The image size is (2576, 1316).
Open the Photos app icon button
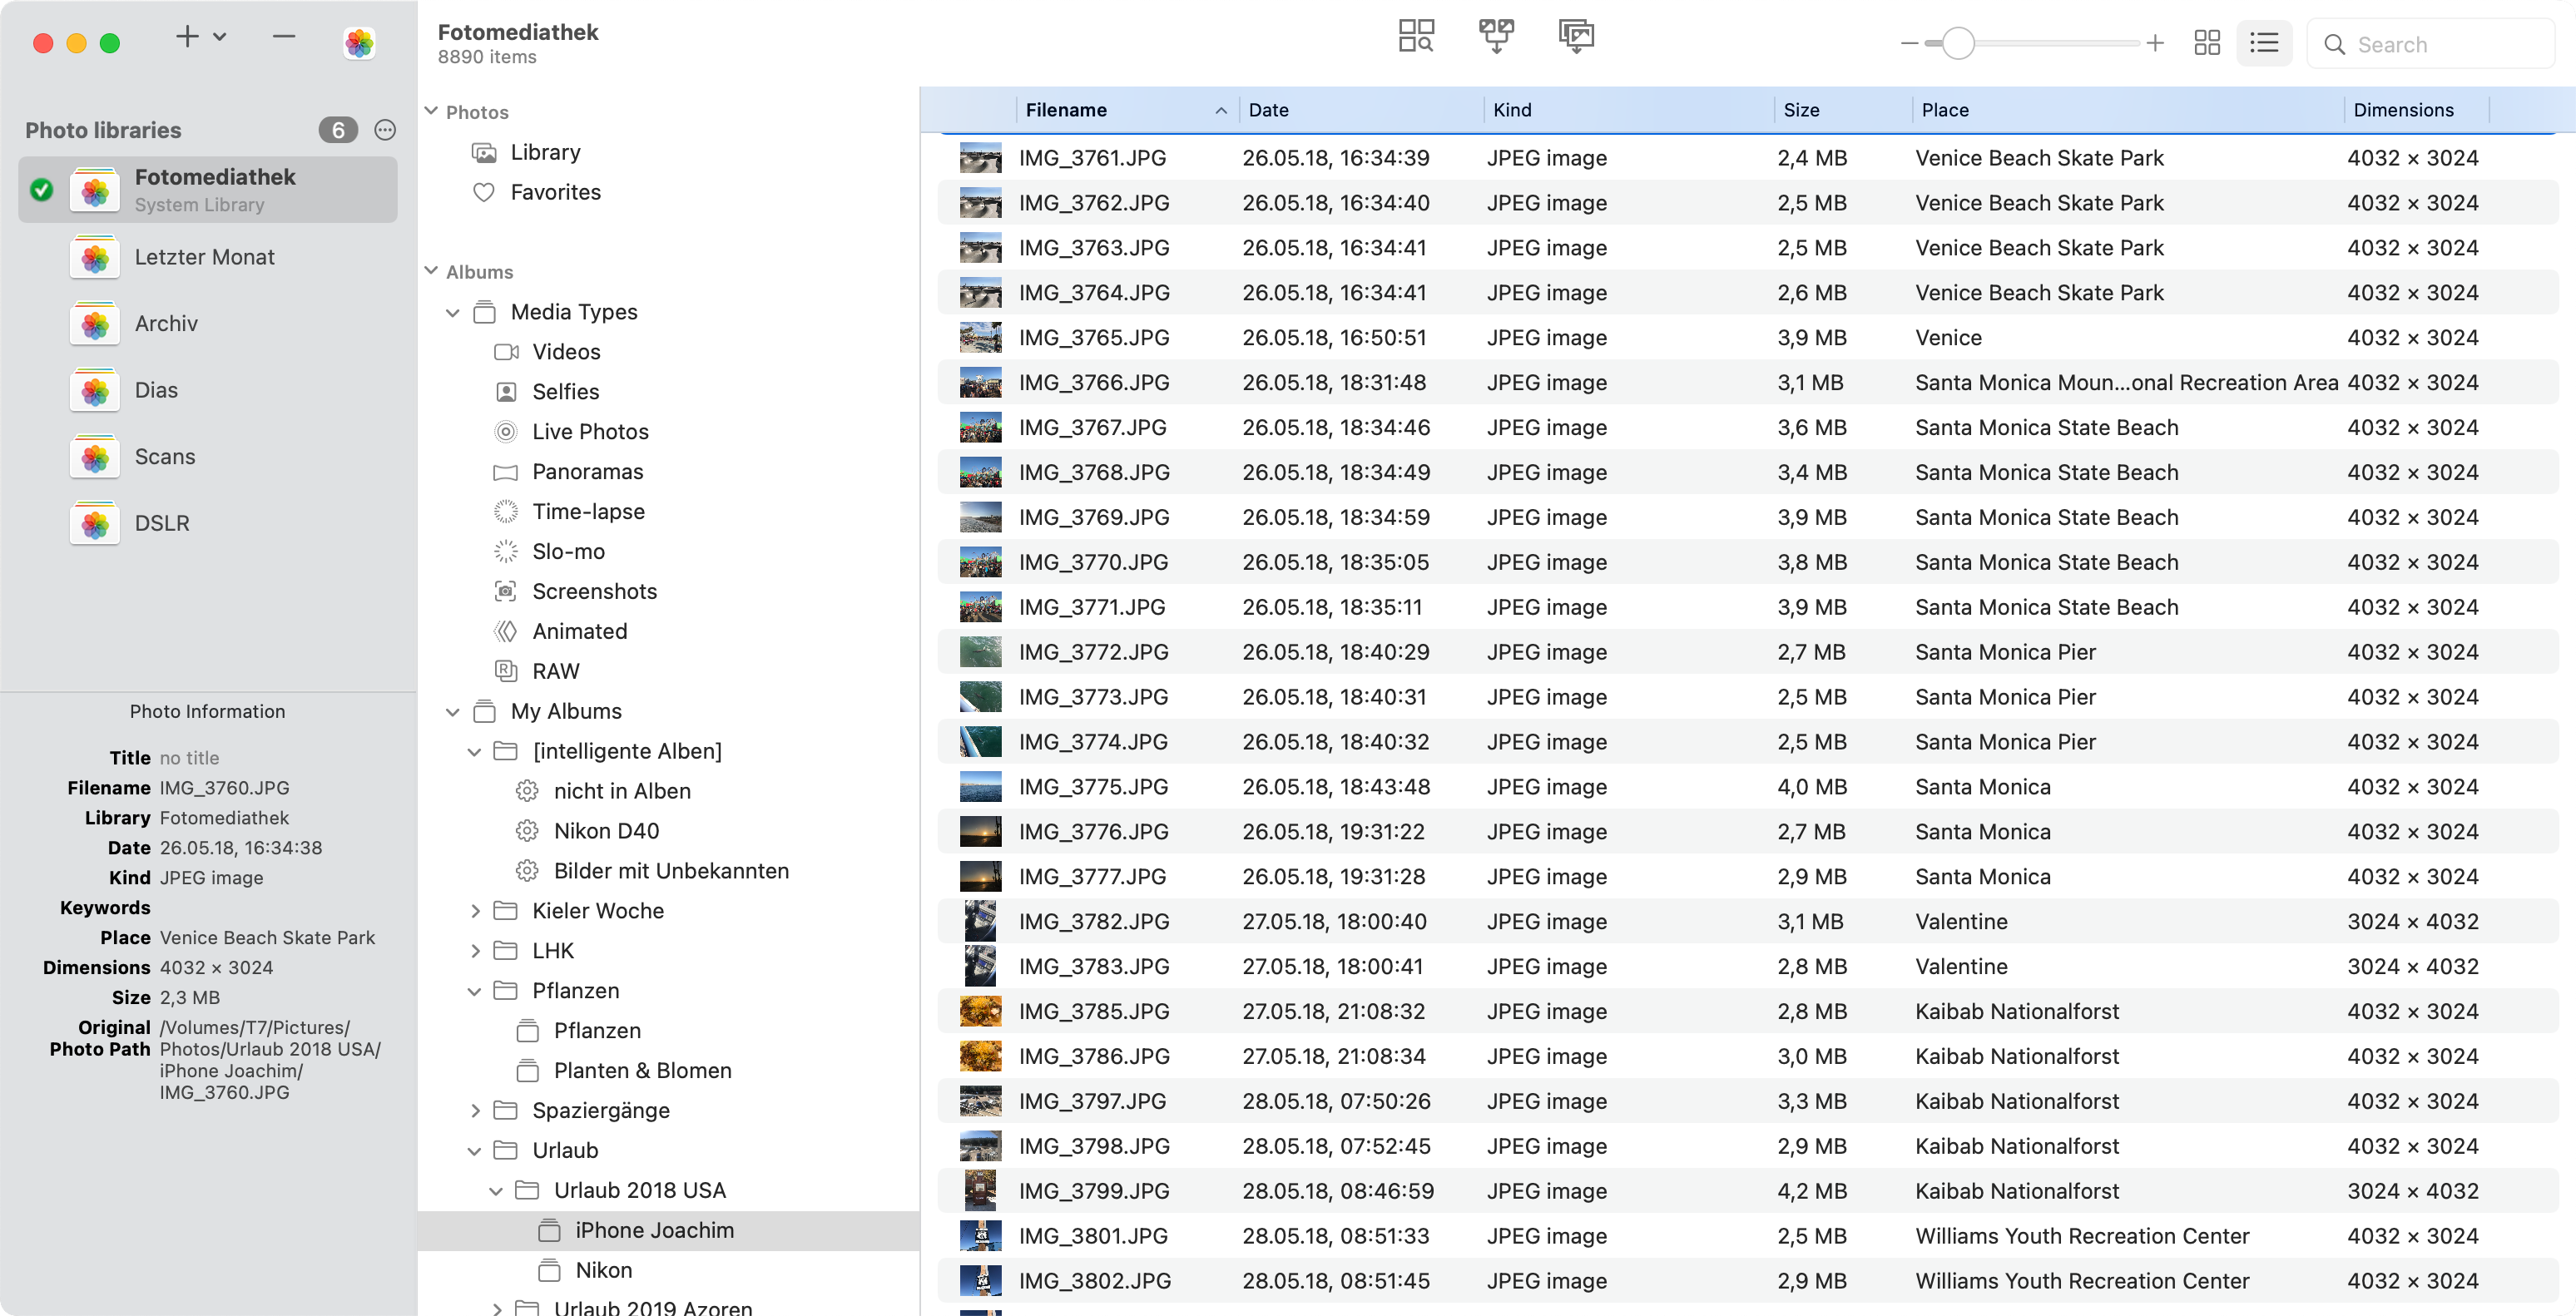tap(359, 43)
